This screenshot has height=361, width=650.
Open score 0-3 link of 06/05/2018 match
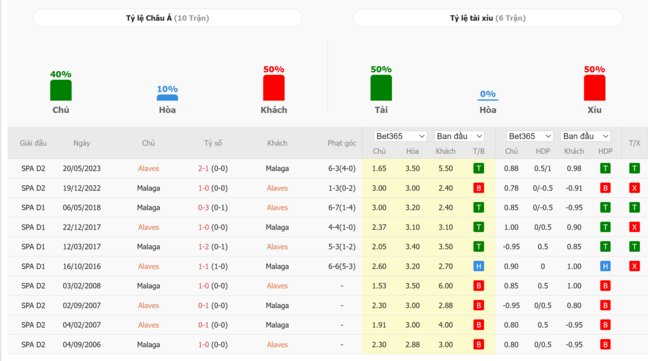[203, 207]
